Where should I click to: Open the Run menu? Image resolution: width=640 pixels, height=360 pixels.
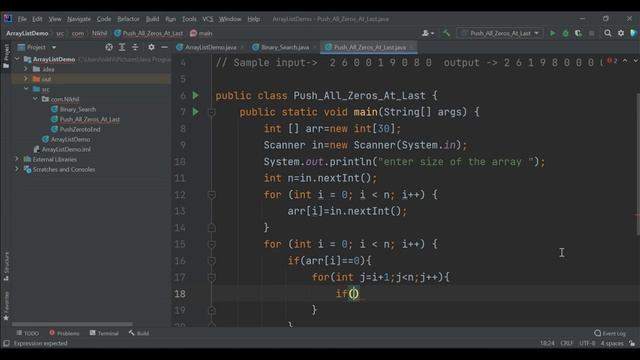coord(171,19)
